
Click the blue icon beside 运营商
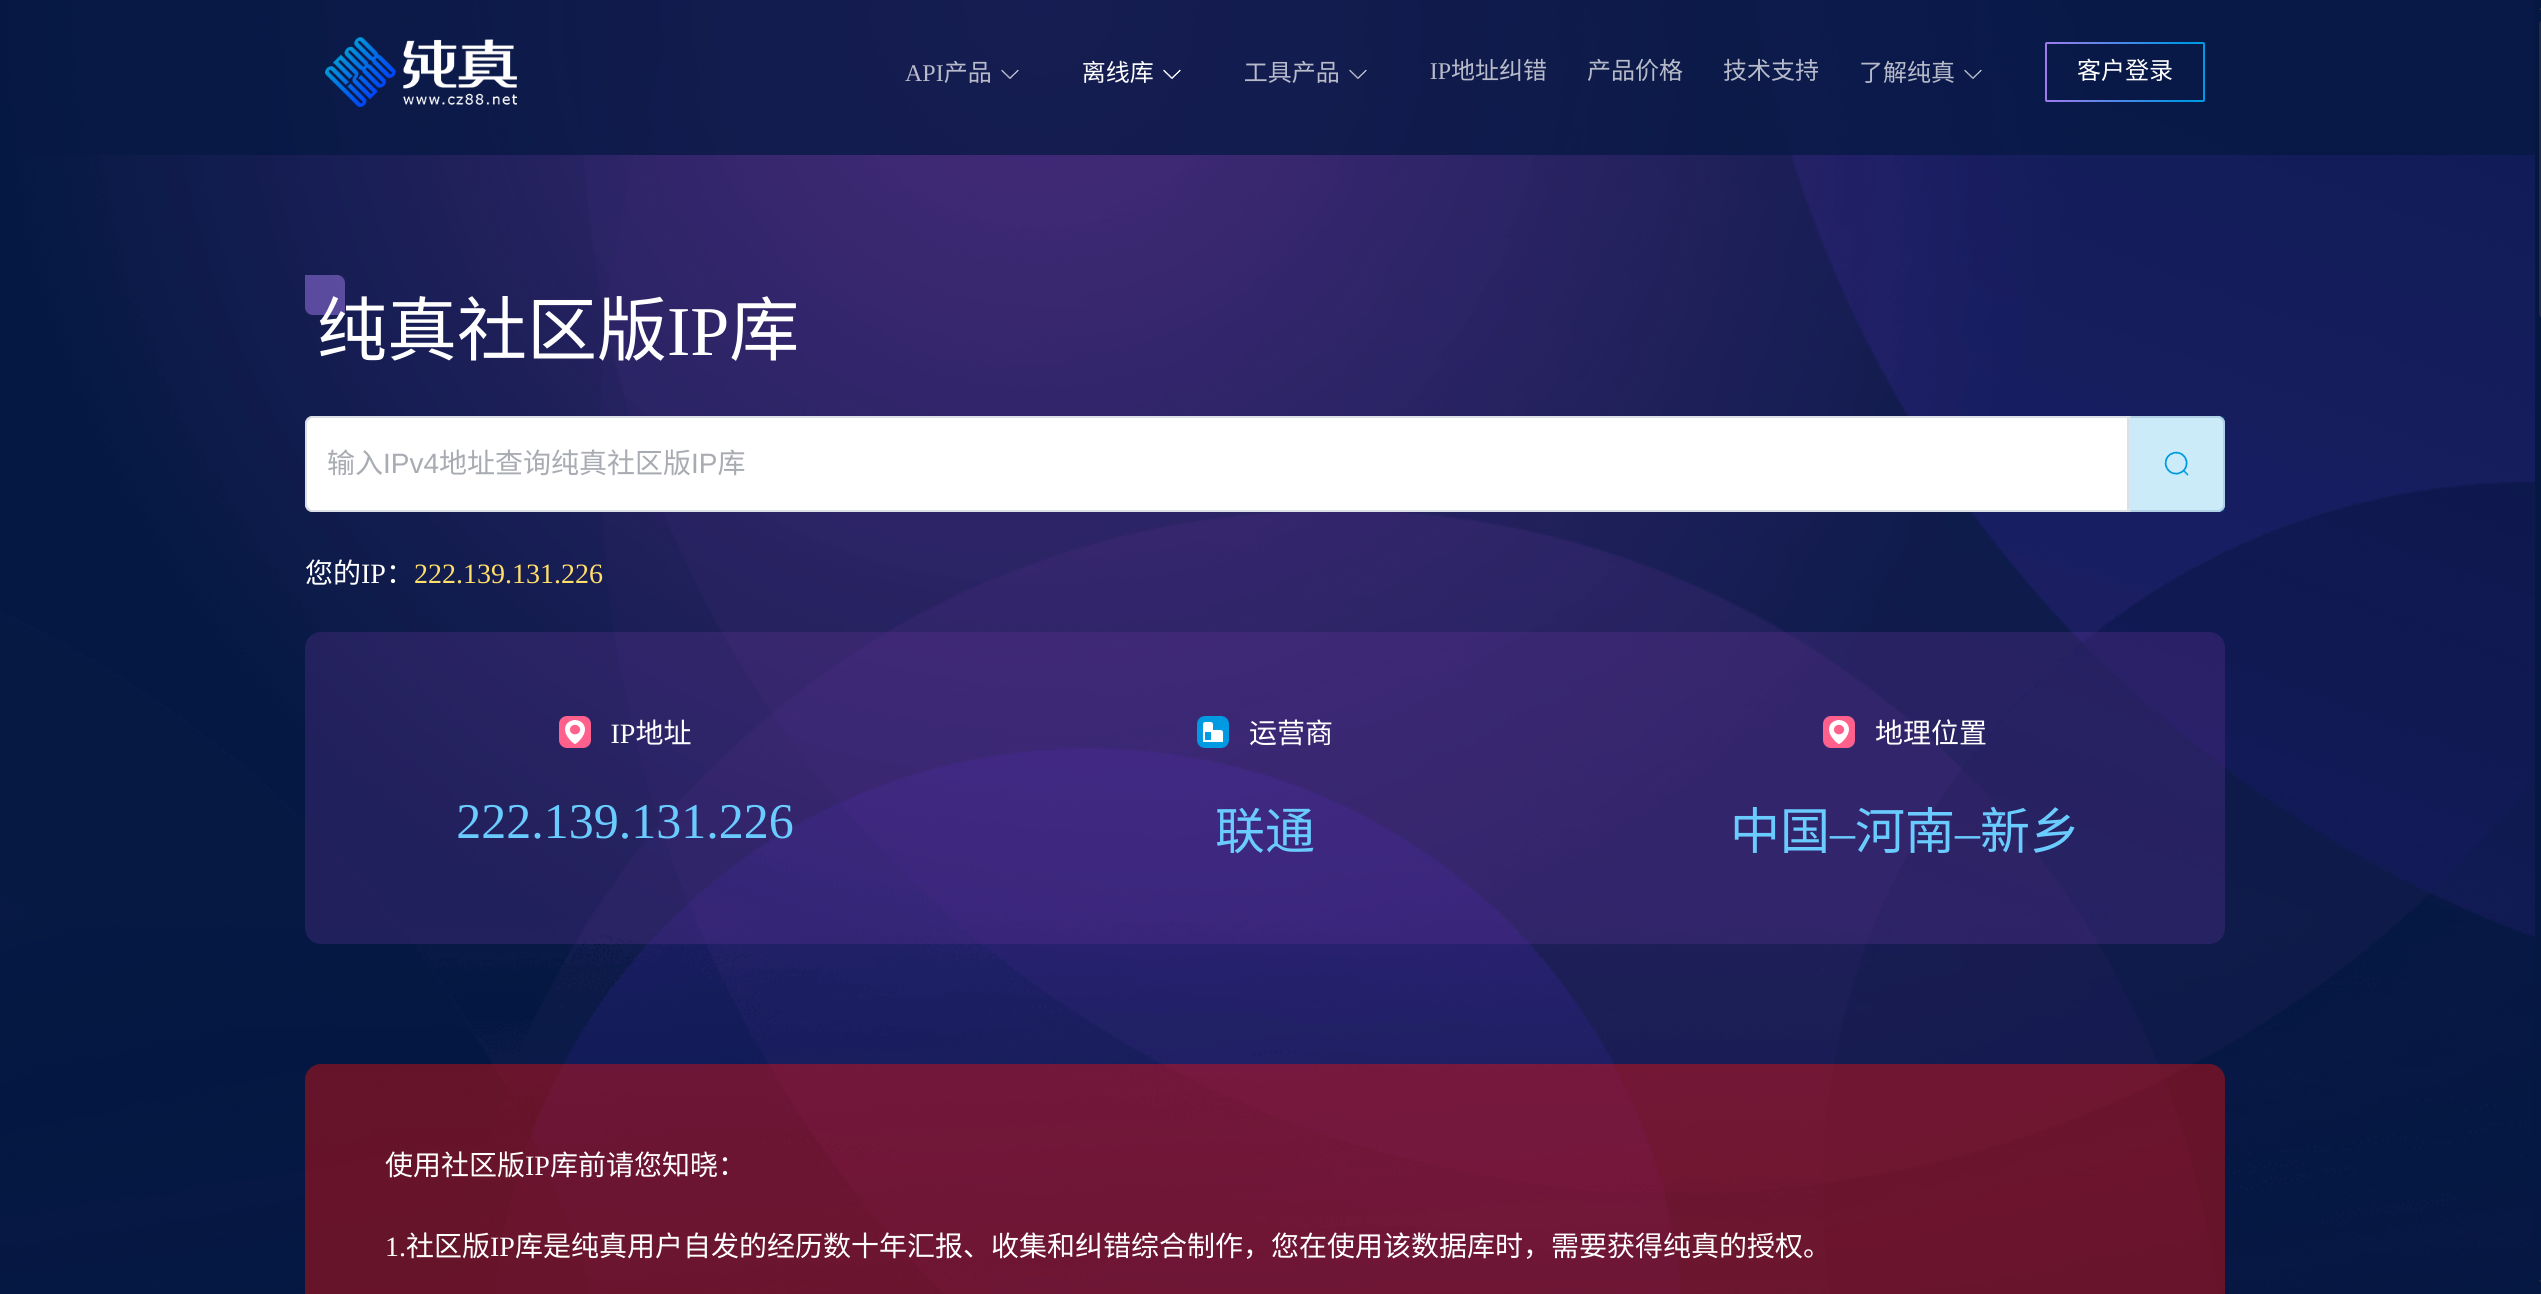coord(1212,732)
